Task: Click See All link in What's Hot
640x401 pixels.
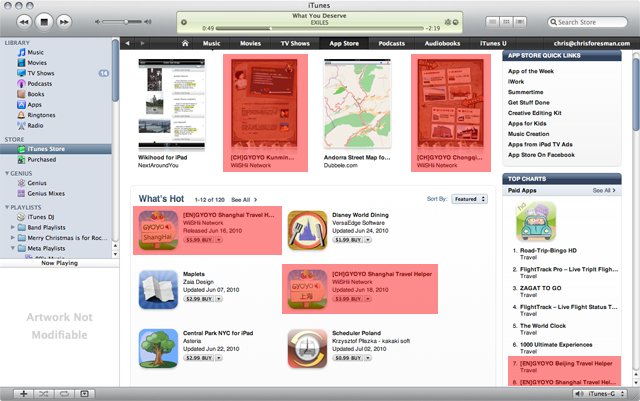Action: 244,200
